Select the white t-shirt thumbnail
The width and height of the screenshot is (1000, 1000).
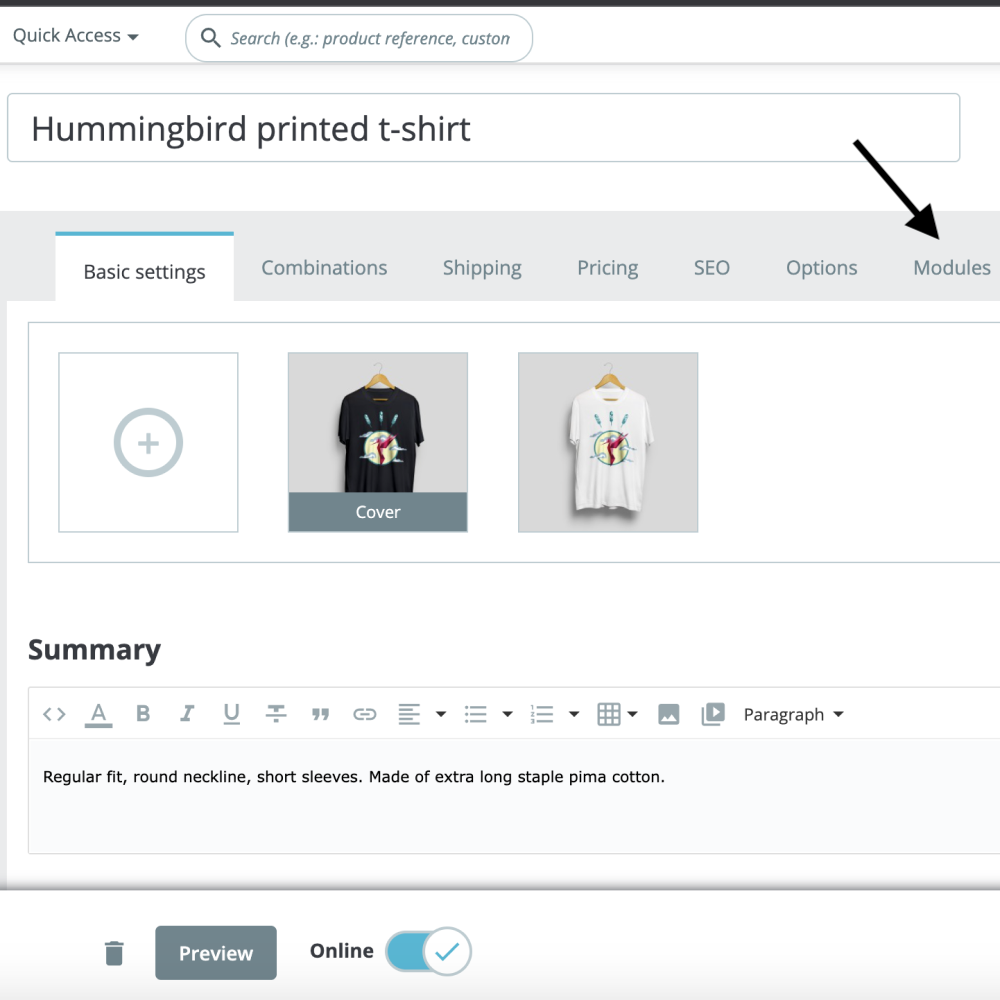(x=607, y=442)
